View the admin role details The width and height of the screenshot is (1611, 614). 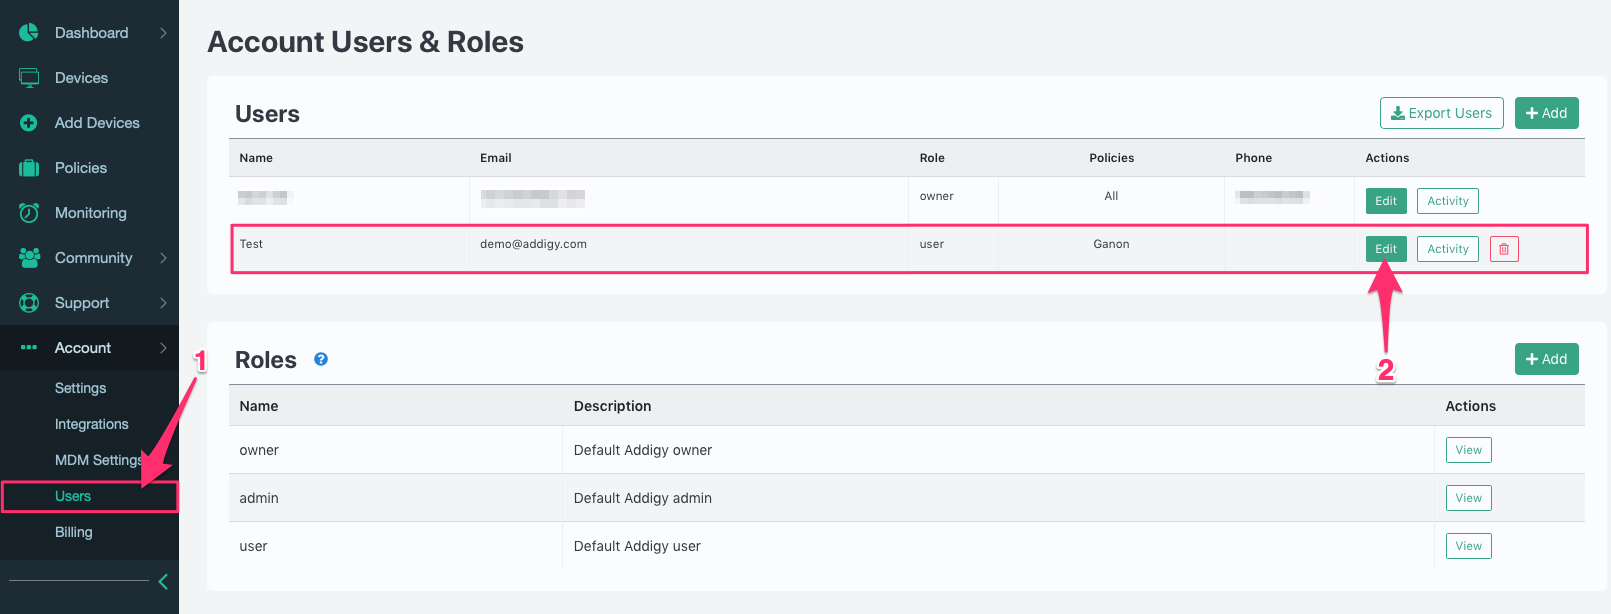[x=1468, y=498]
